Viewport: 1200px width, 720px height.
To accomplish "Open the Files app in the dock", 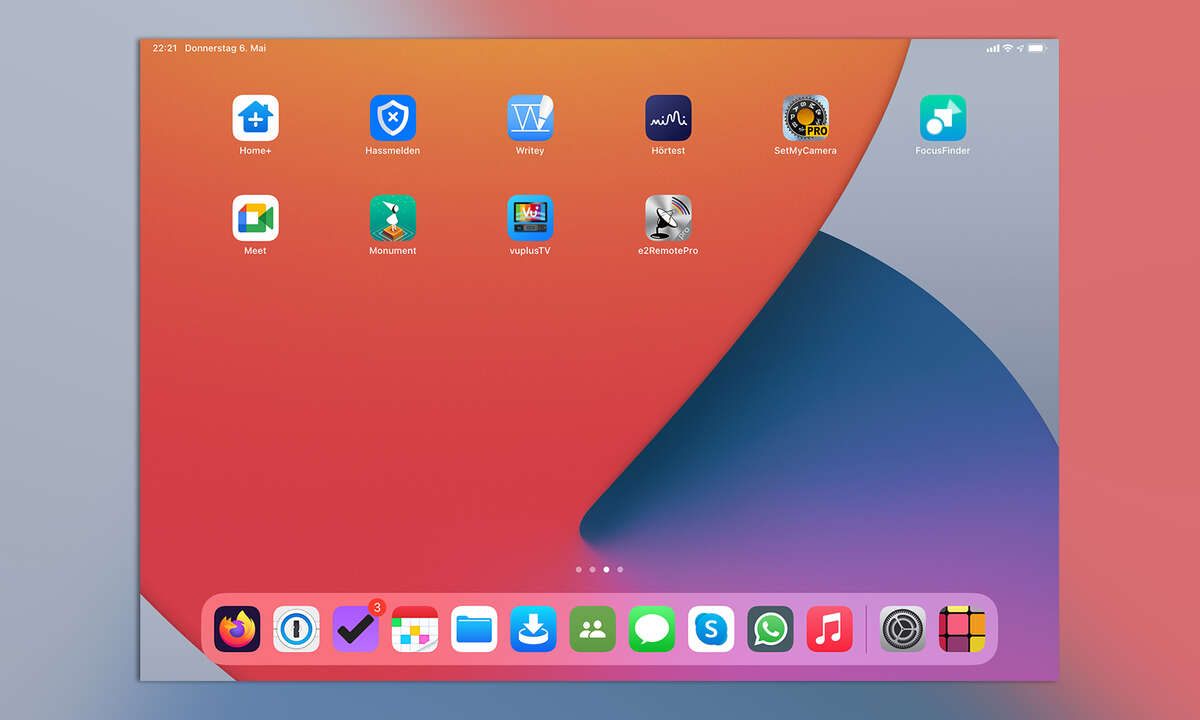I will [x=474, y=629].
